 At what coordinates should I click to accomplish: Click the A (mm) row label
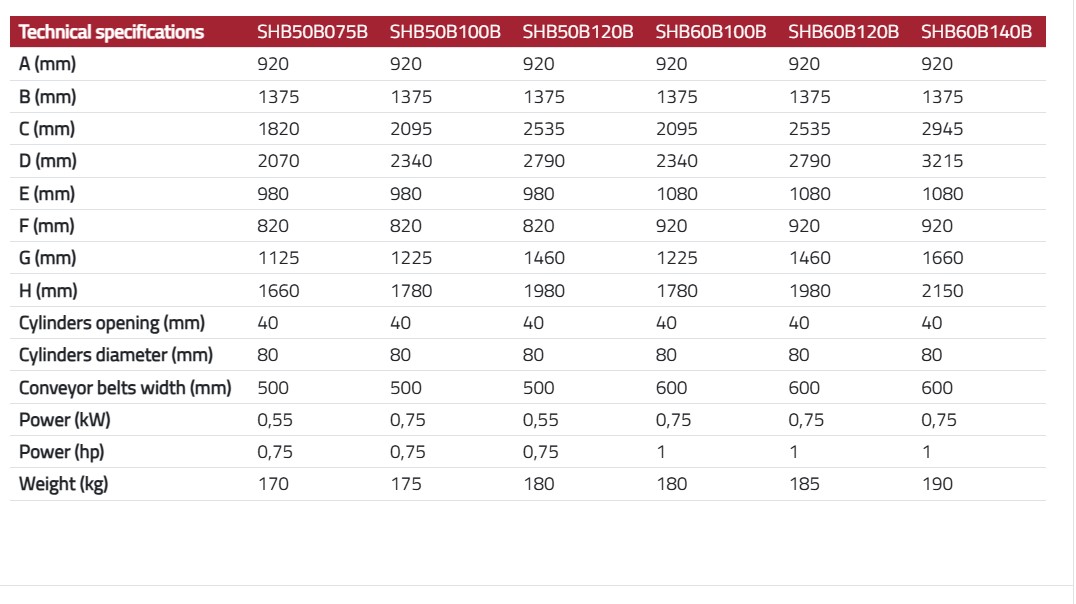(x=47, y=64)
